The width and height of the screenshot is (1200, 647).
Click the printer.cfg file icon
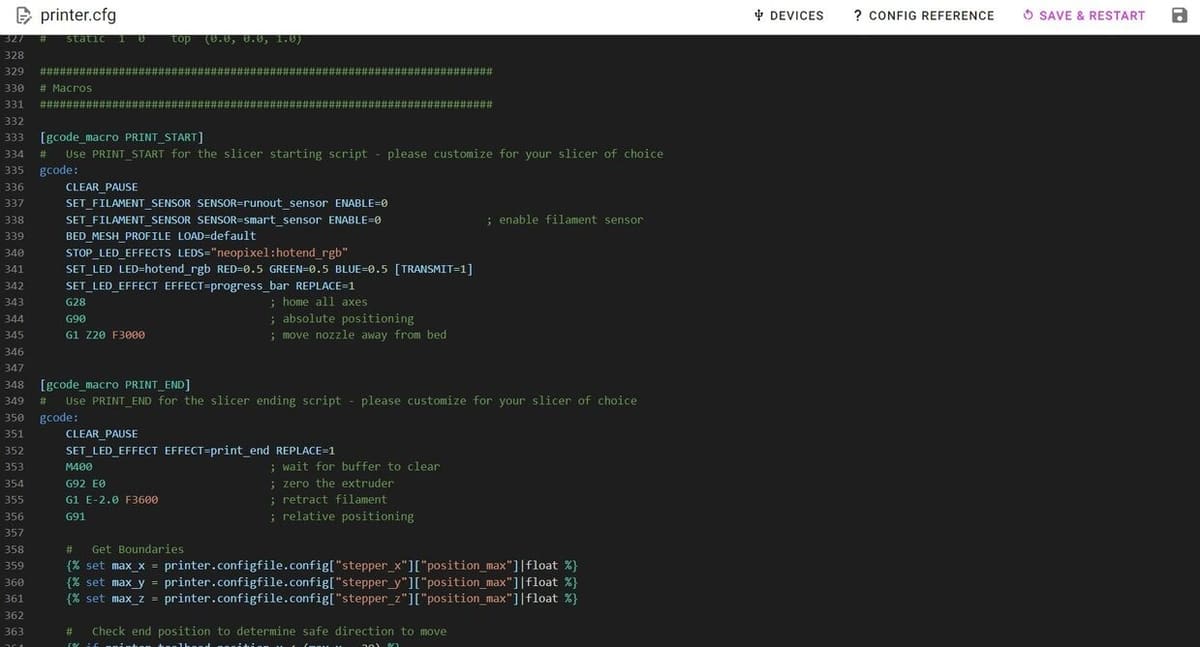point(23,15)
